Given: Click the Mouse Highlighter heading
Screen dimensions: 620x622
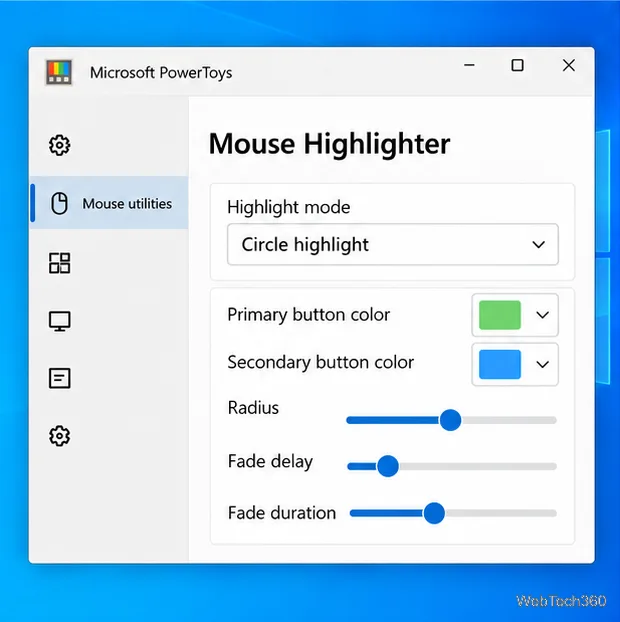Looking at the screenshot, I should (x=329, y=144).
